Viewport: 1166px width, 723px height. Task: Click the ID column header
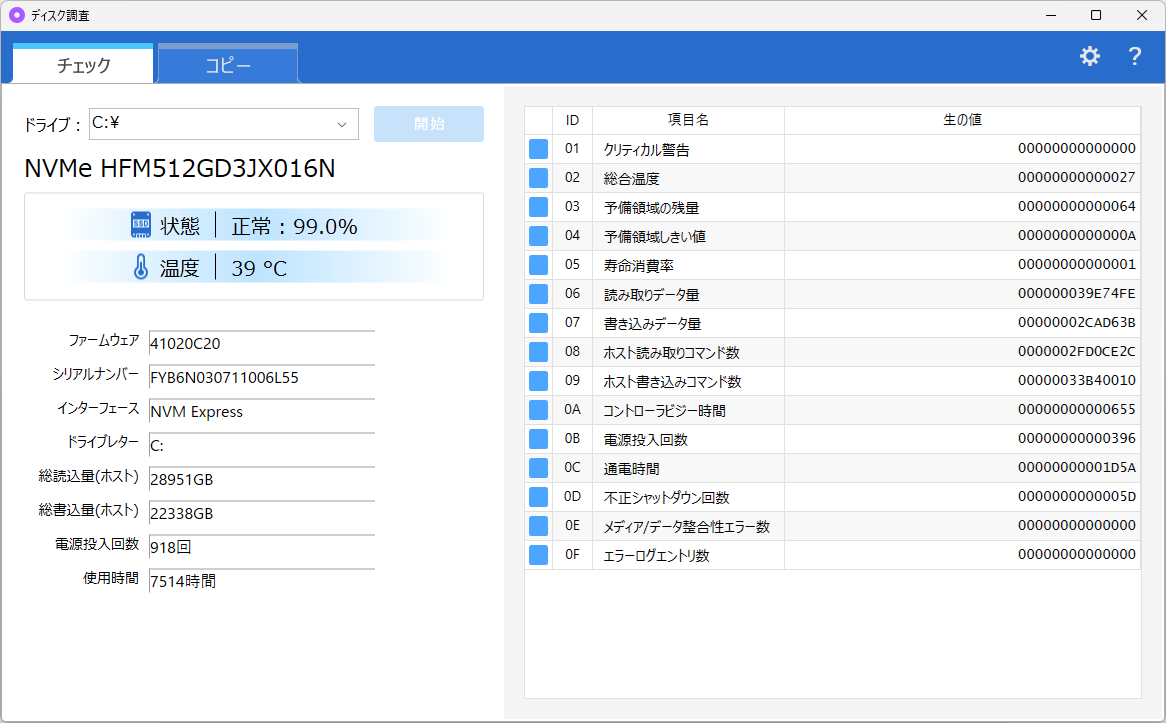click(x=572, y=120)
